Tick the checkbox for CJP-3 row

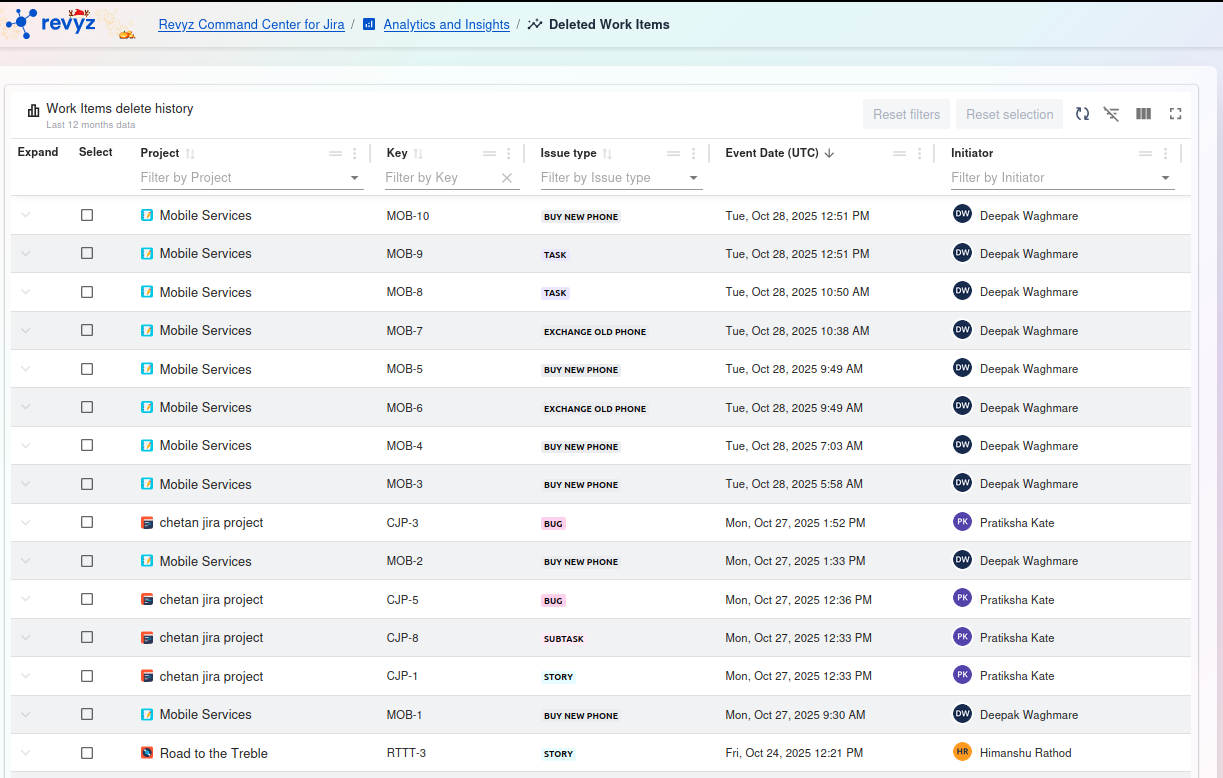pyautogui.click(x=87, y=522)
